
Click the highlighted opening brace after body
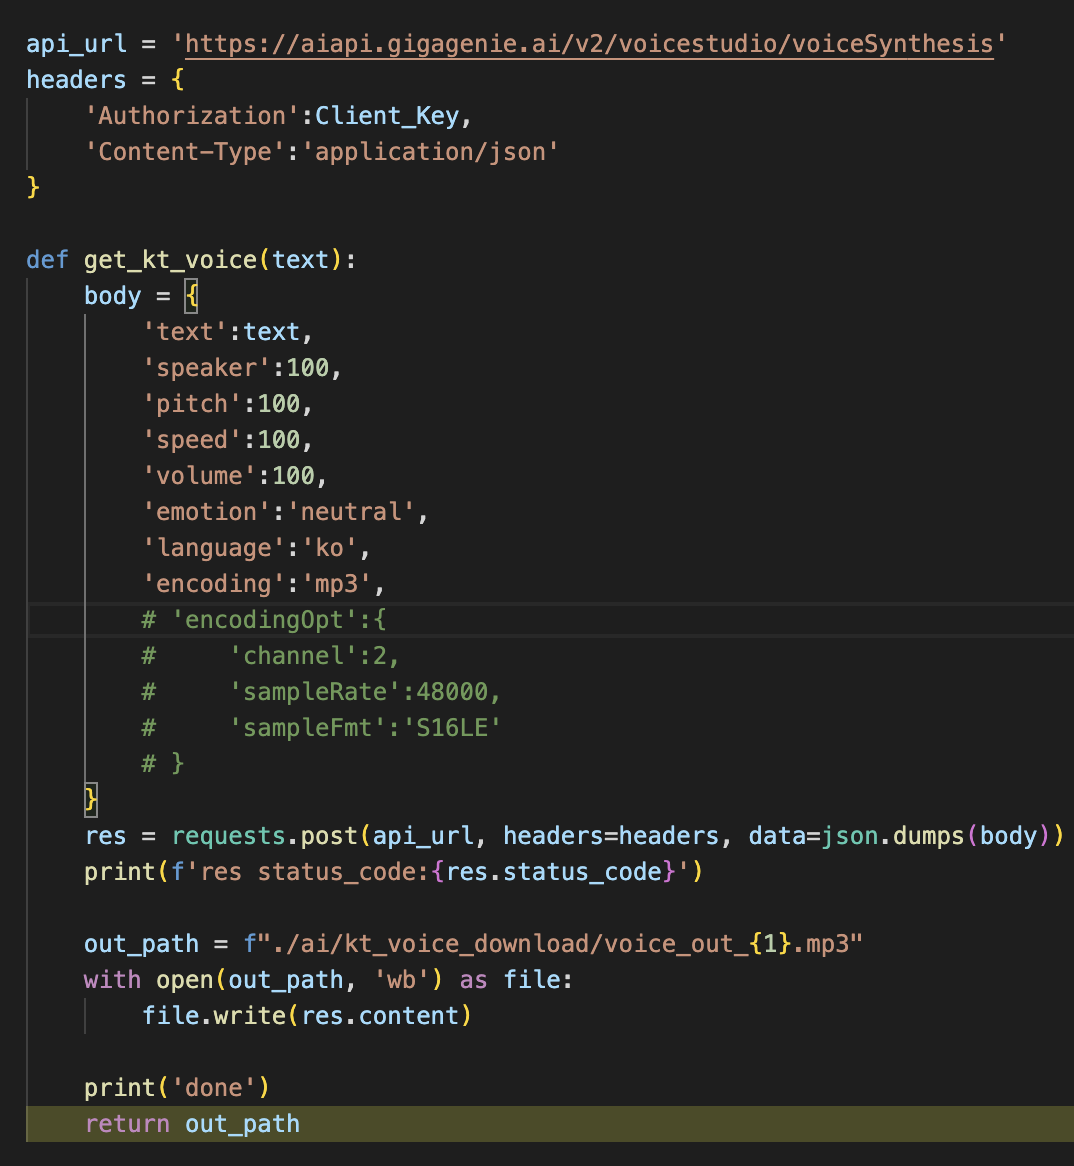191,296
